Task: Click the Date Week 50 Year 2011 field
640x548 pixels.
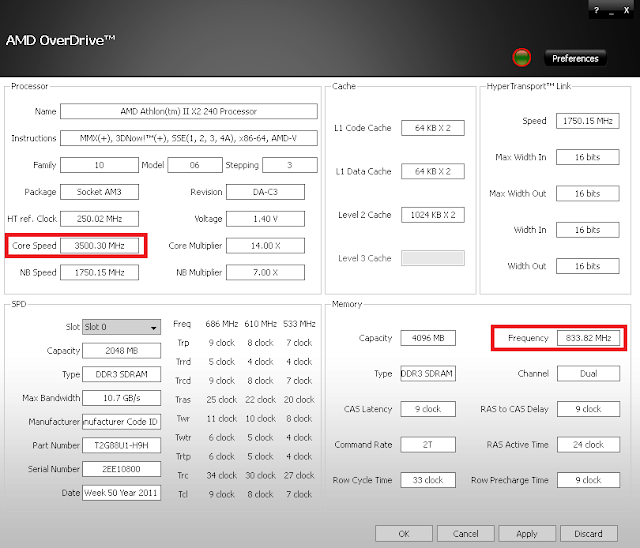Action: (121, 493)
